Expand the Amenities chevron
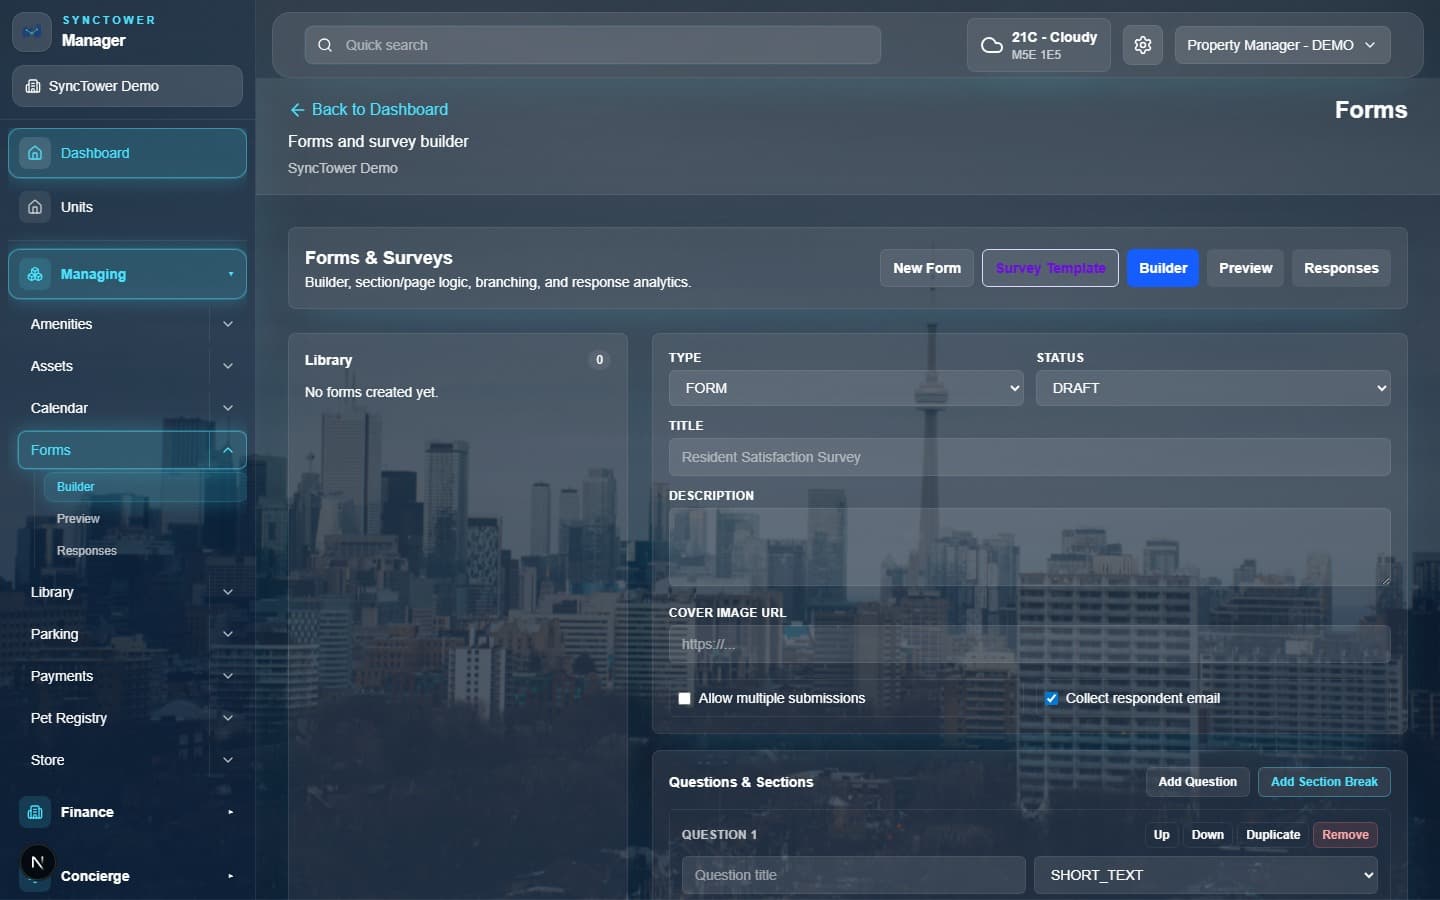 point(228,324)
